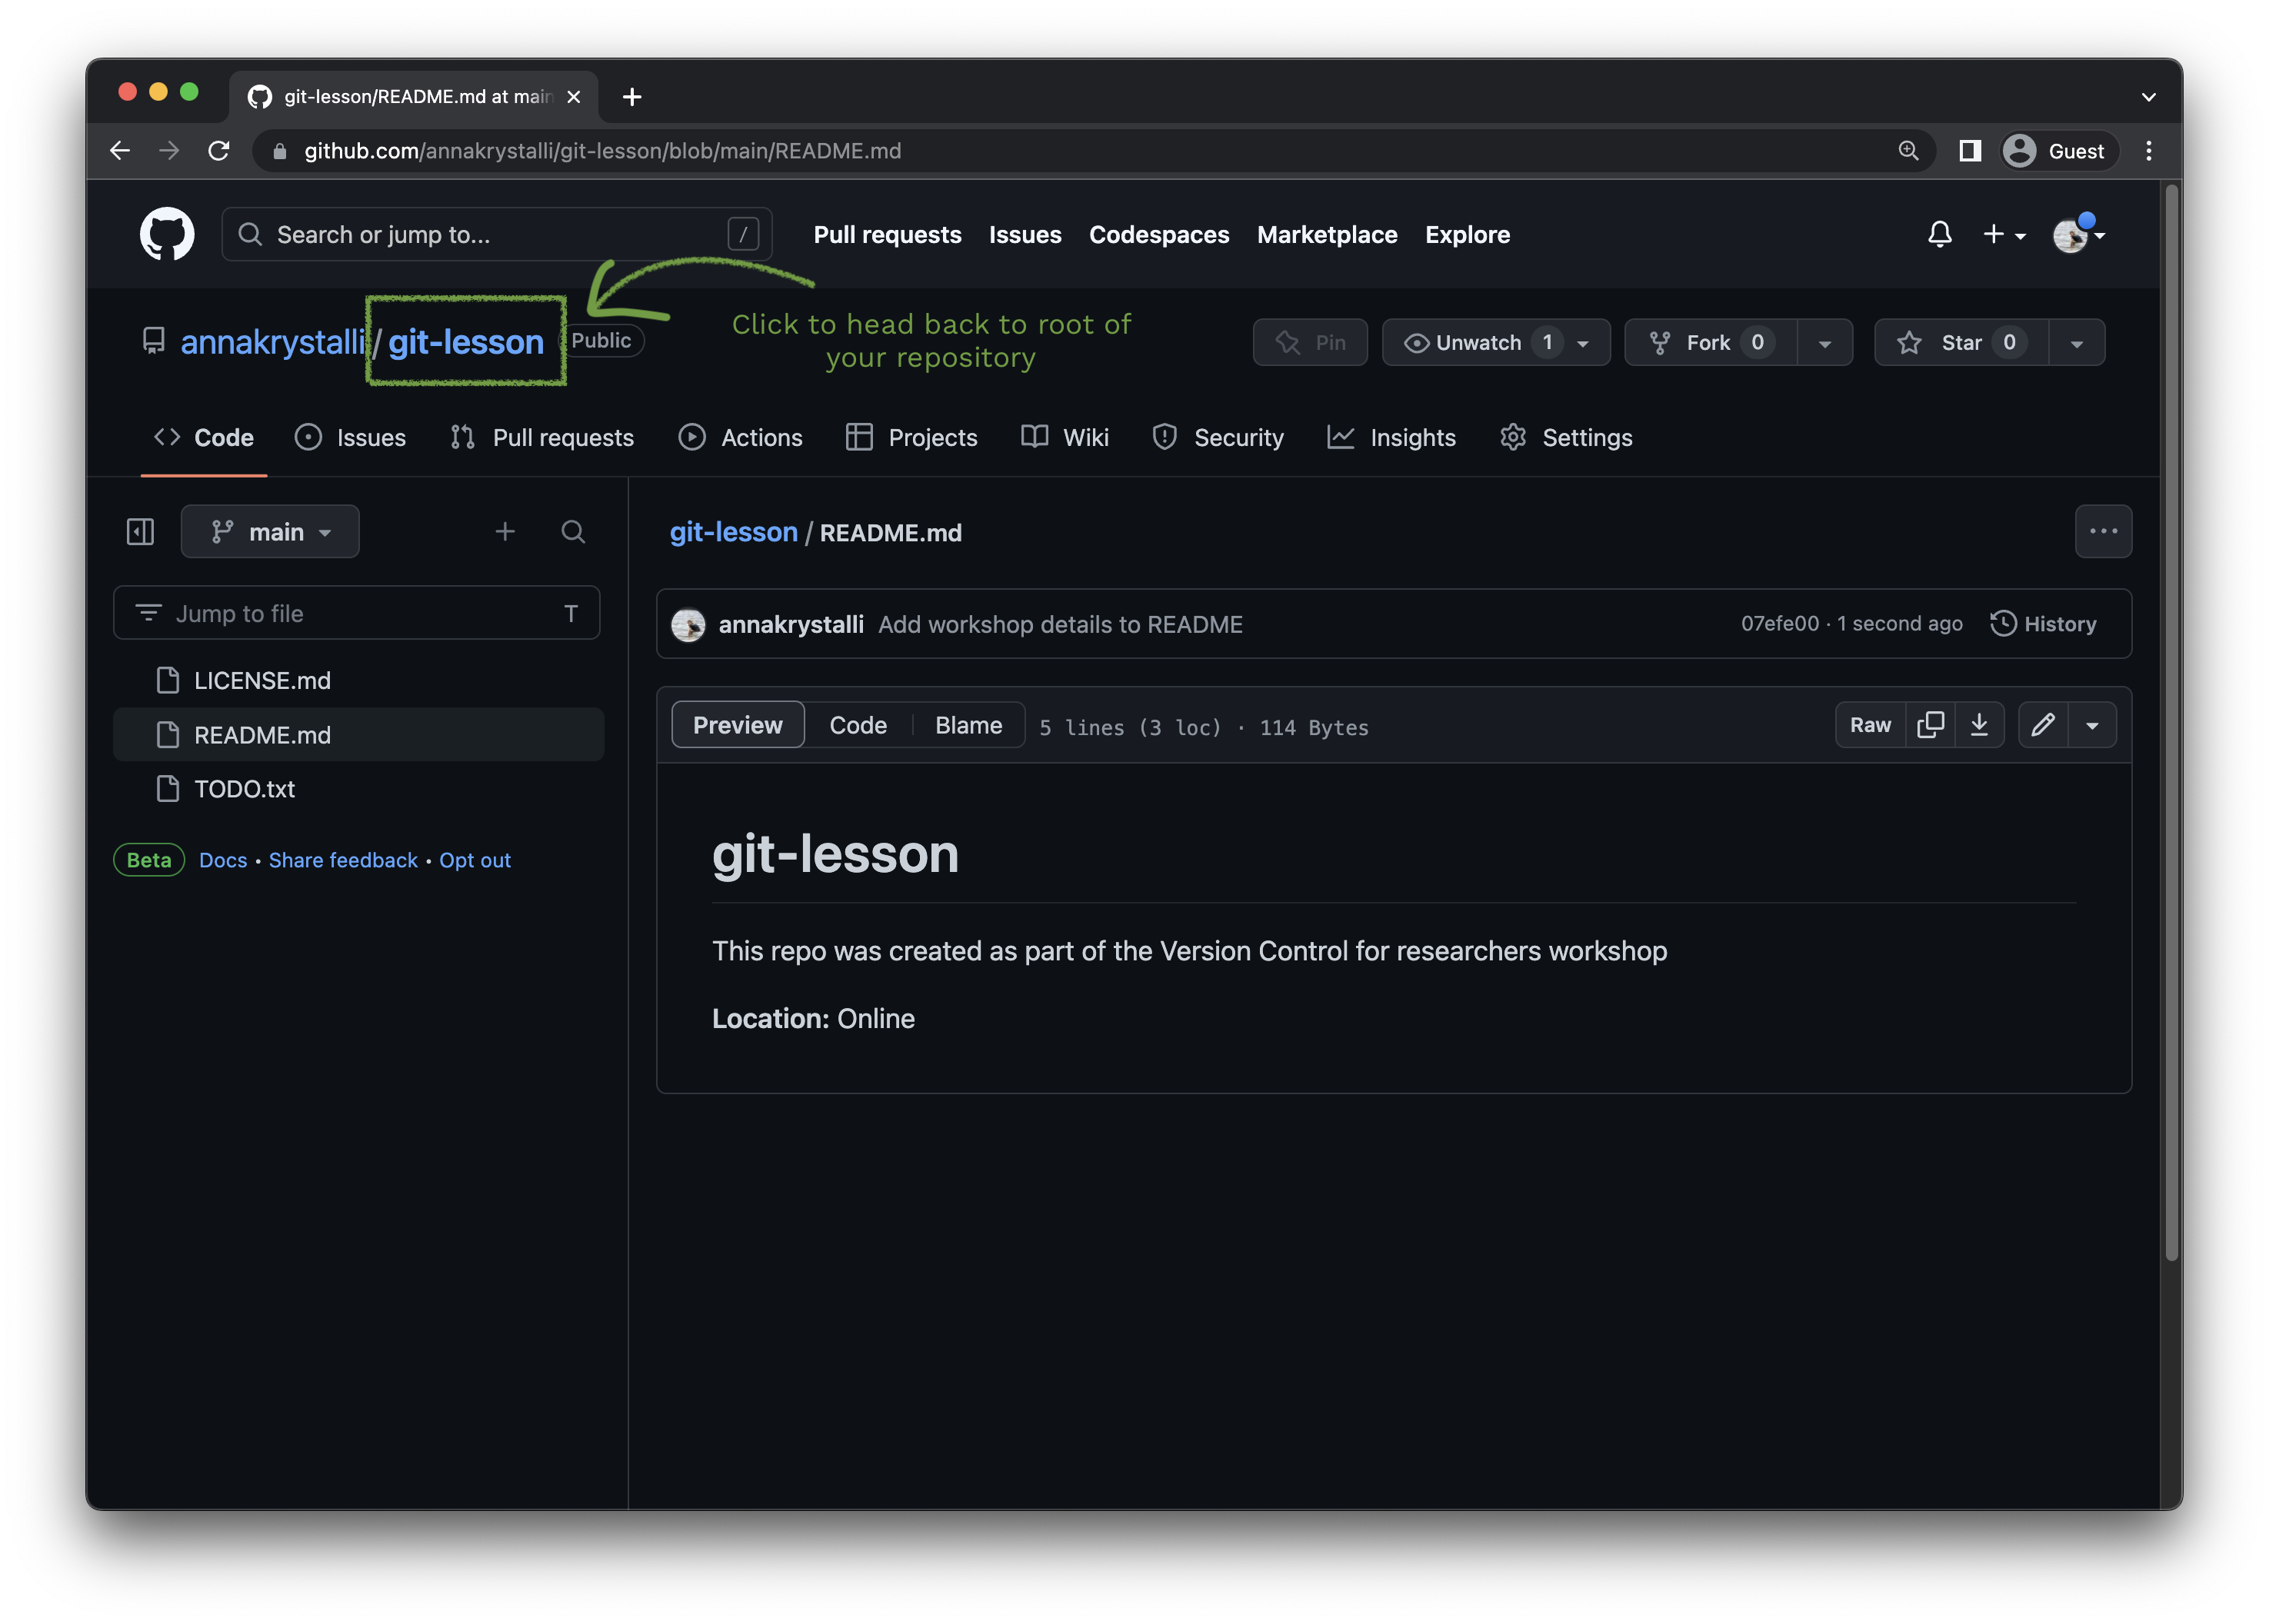Open global Pull requests nav link
This screenshot has height=1624, width=2269.
click(x=887, y=234)
